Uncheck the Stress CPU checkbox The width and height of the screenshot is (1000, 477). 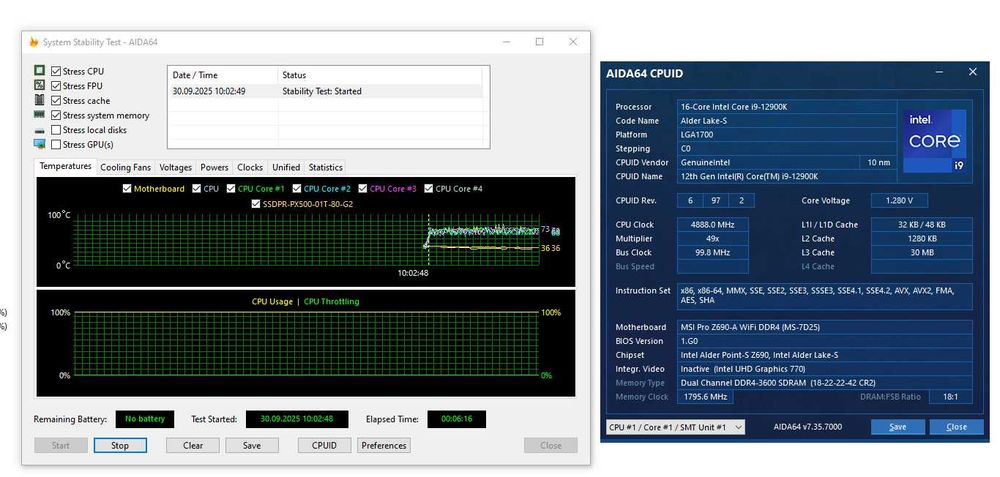[56, 71]
